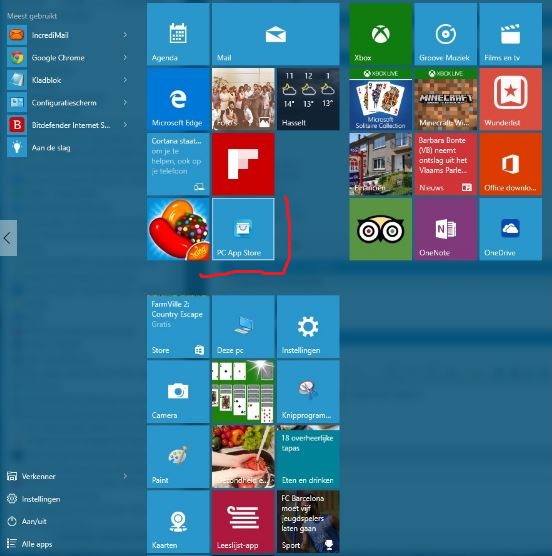Viewport: 552px width, 556px height.
Task: Open the Store tile with FarmVille 2
Action: (178, 327)
